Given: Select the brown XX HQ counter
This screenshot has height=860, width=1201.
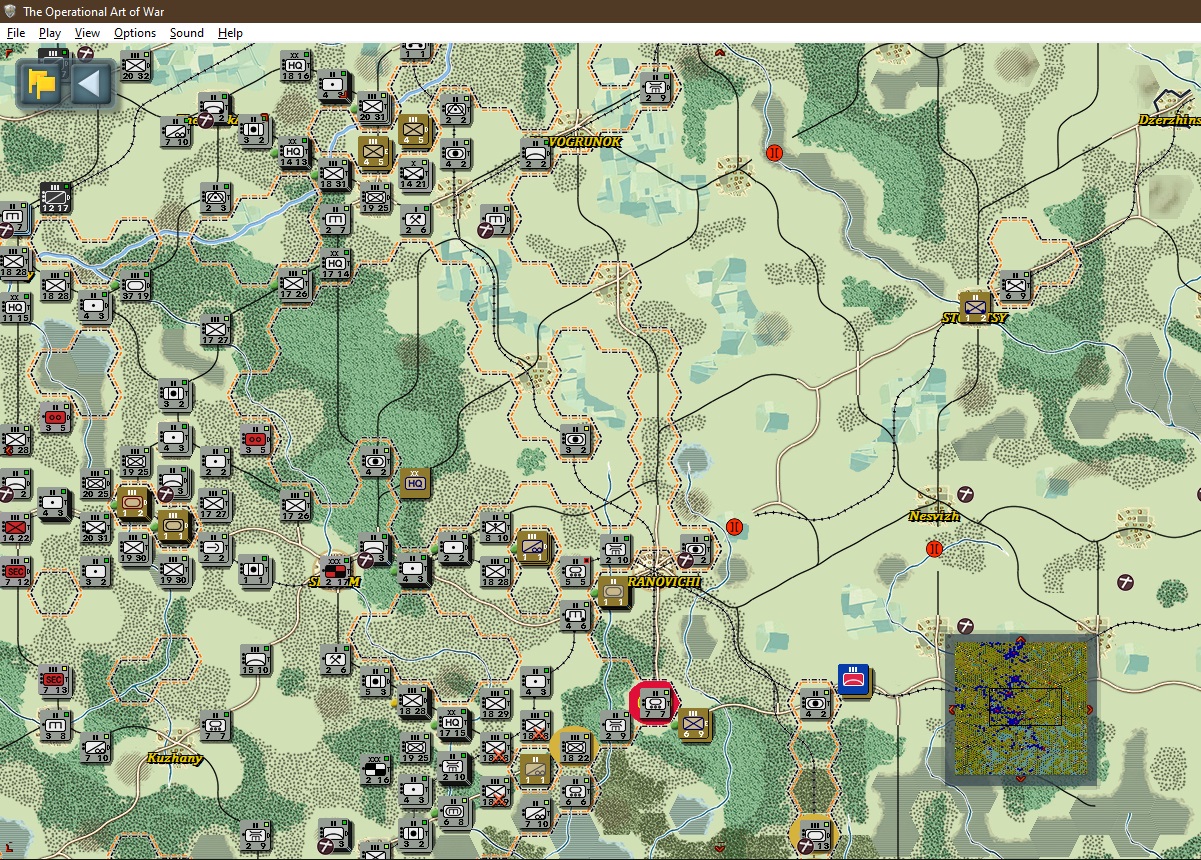Looking at the screenshot, I should click(x=415, y=483).
